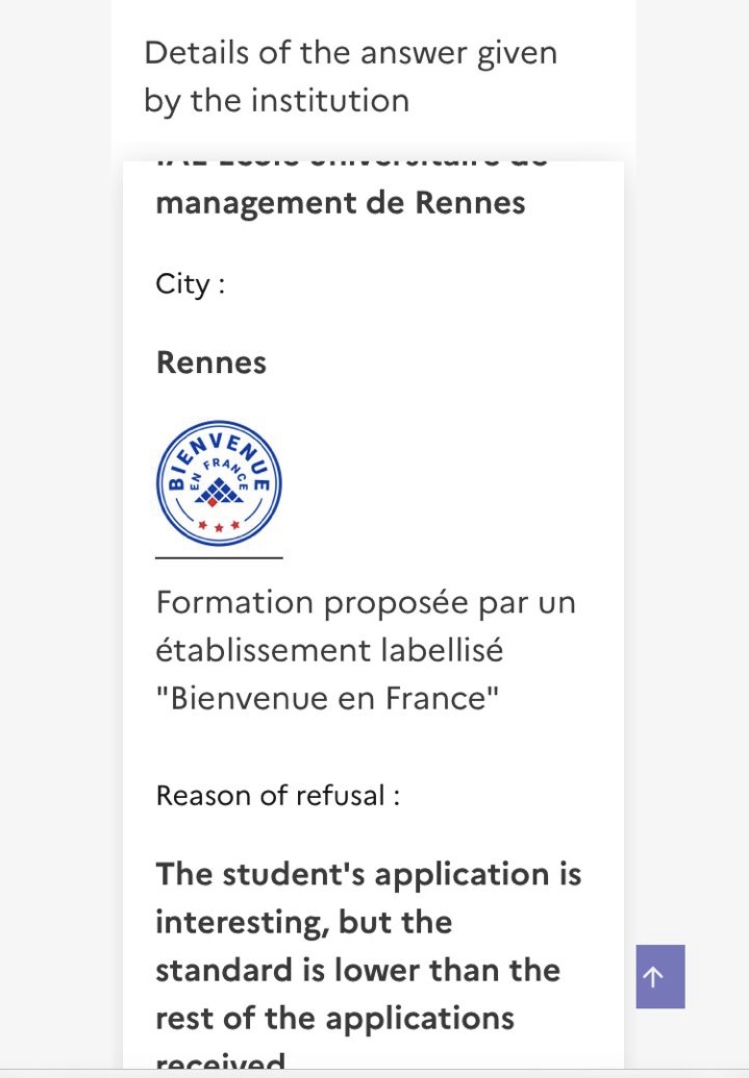
Task: Click the curved BIENVENUE lettering on the badge
Action: [219, 445]
